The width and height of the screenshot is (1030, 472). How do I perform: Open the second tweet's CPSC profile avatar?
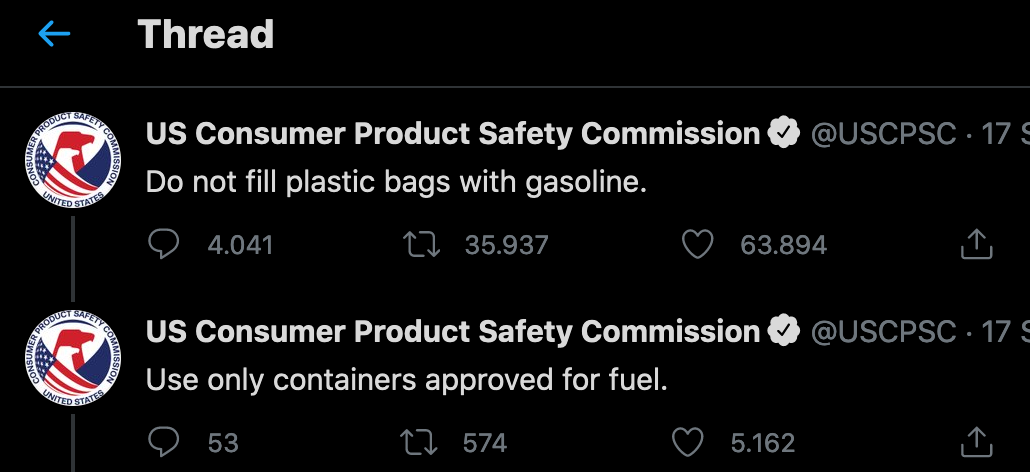73,357
